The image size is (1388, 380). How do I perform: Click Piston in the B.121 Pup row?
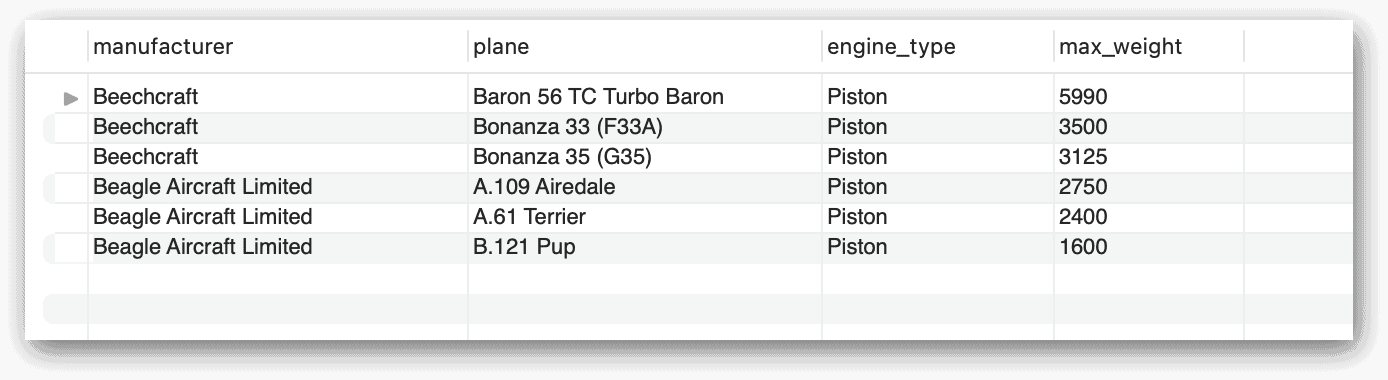click(x=857, y=247)
